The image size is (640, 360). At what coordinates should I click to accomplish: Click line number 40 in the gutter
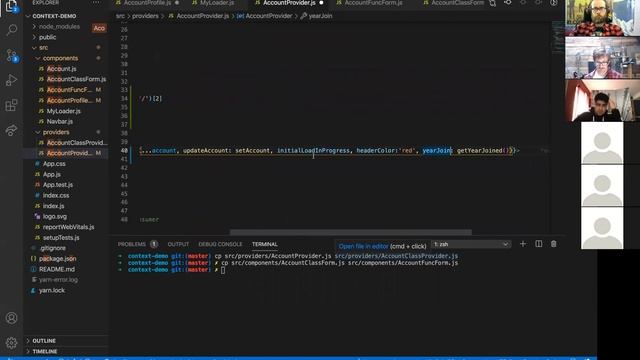click(x=124, y=151)
